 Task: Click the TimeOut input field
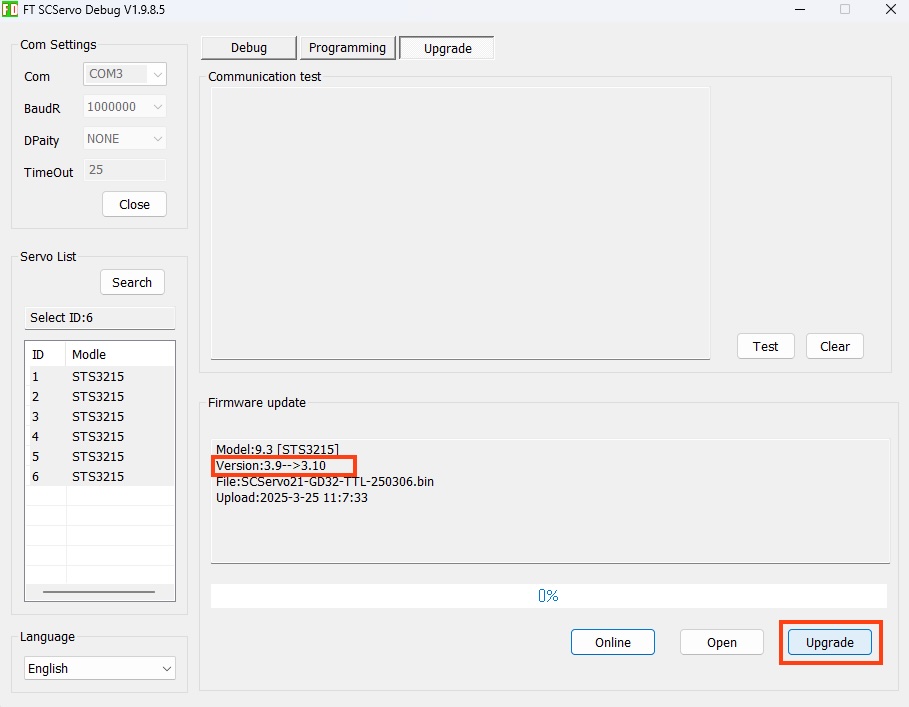click(125, 170)
